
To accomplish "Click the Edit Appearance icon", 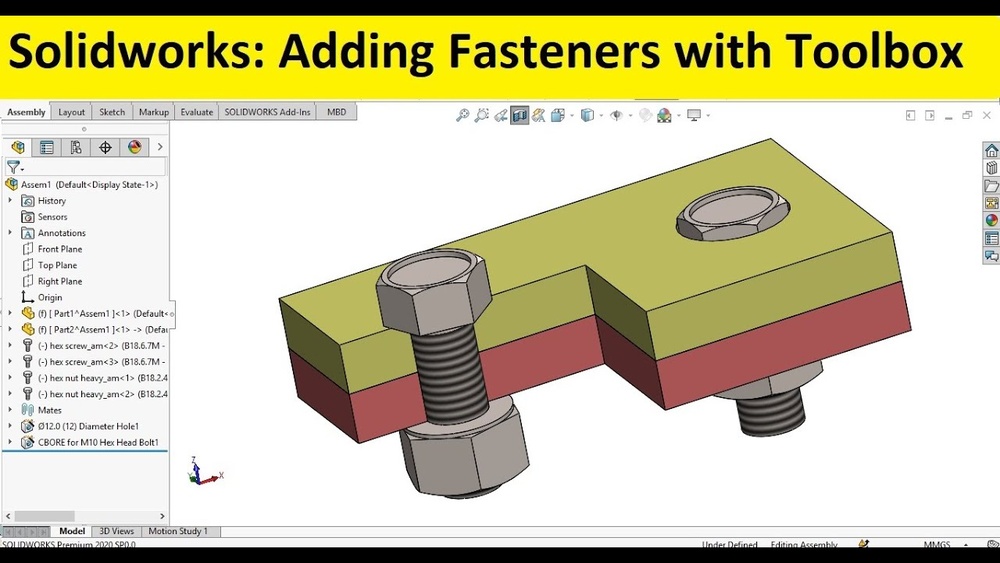I will [645, 115].
